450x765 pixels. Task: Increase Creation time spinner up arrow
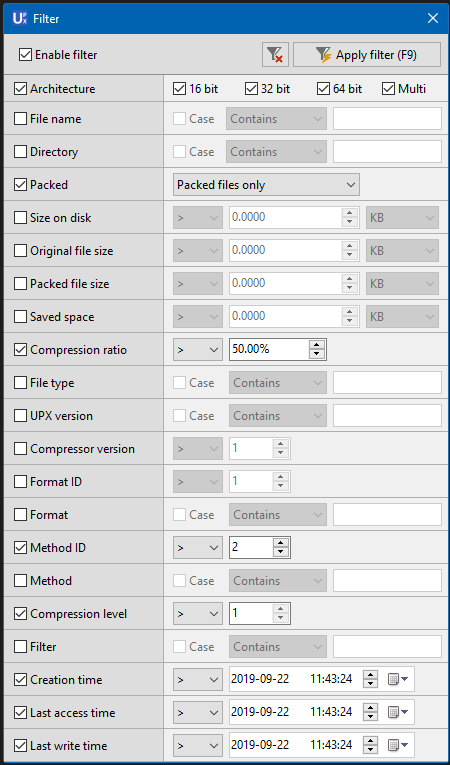click(x=371, y=675)
